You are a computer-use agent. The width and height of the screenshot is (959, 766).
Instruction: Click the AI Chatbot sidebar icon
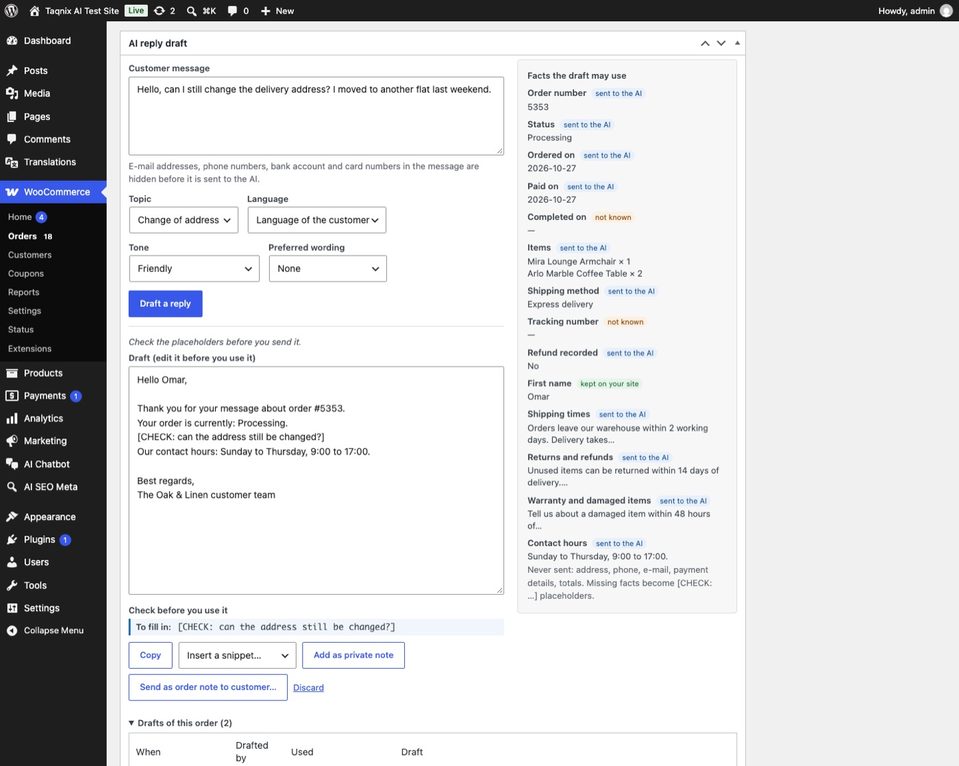[x=12, y=464]
